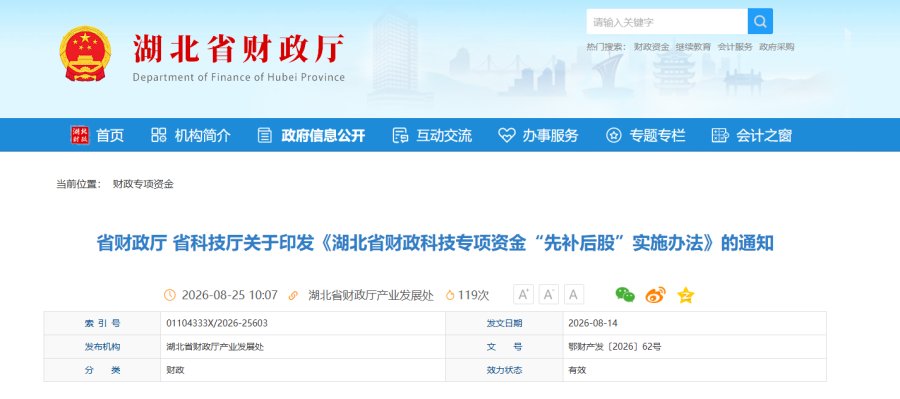Open 专题专栏 navigation item

646,135
